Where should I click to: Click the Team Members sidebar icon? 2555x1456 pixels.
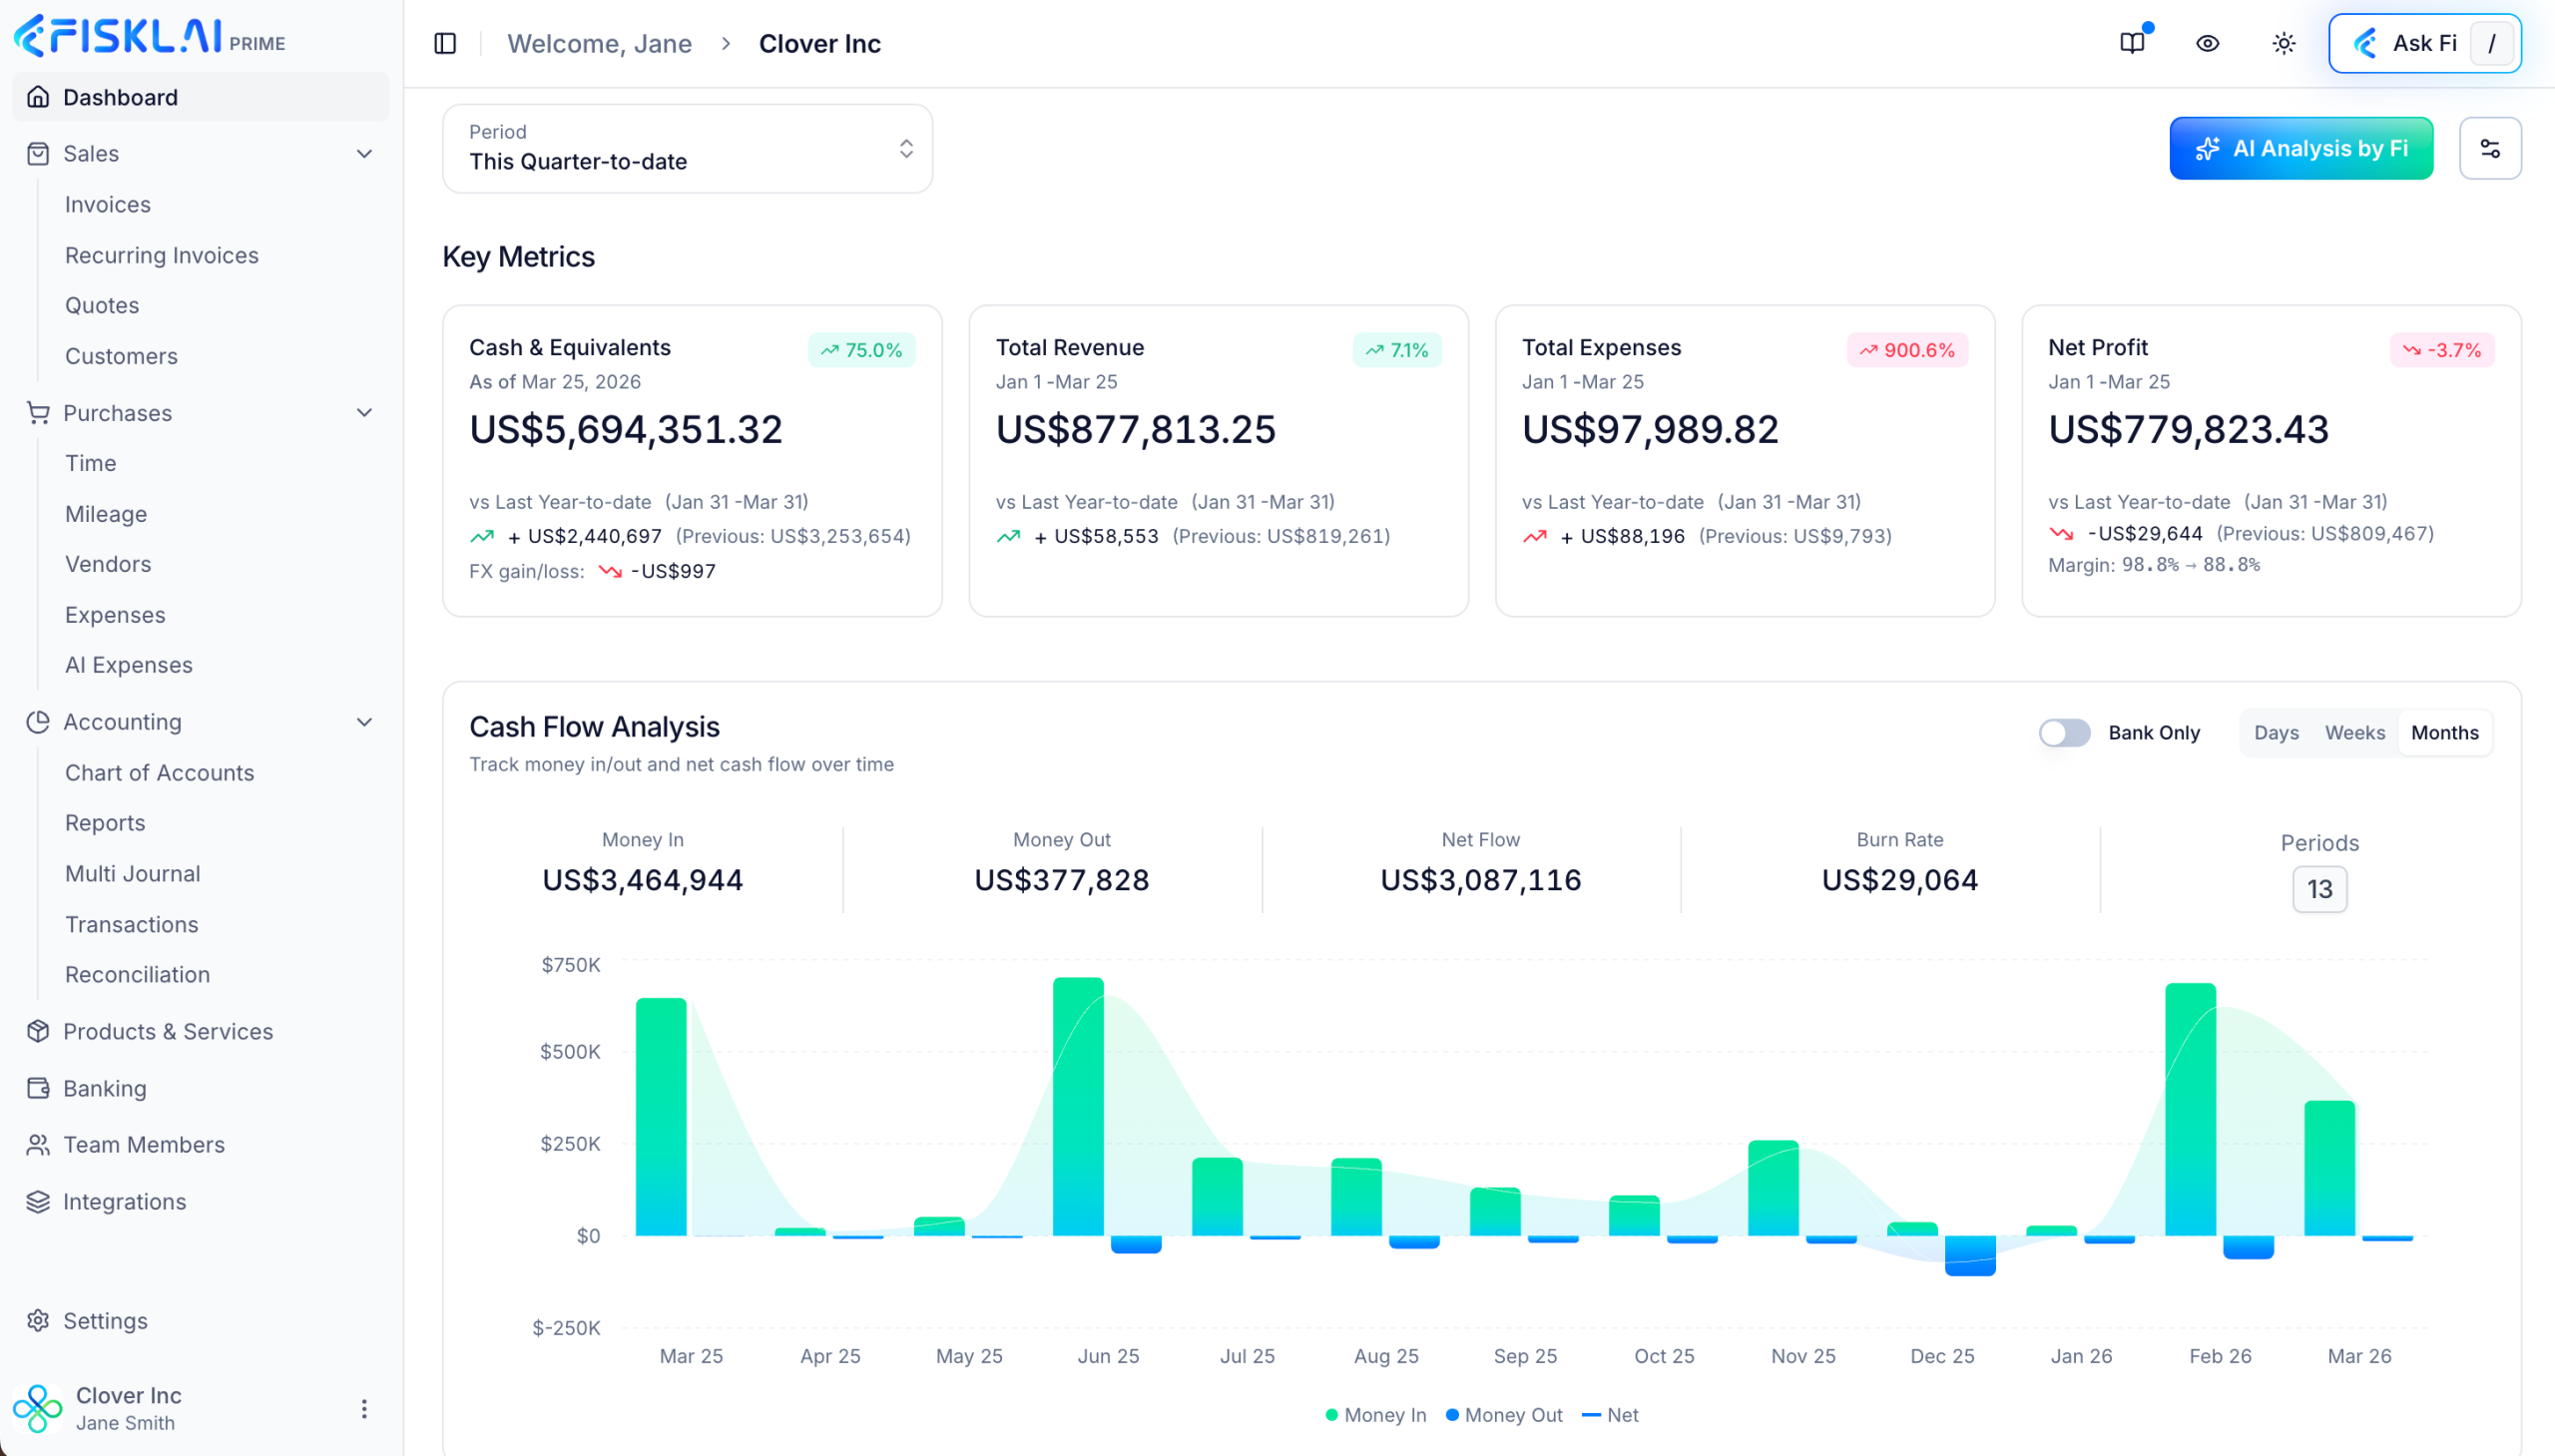(x=38, y=1144)
